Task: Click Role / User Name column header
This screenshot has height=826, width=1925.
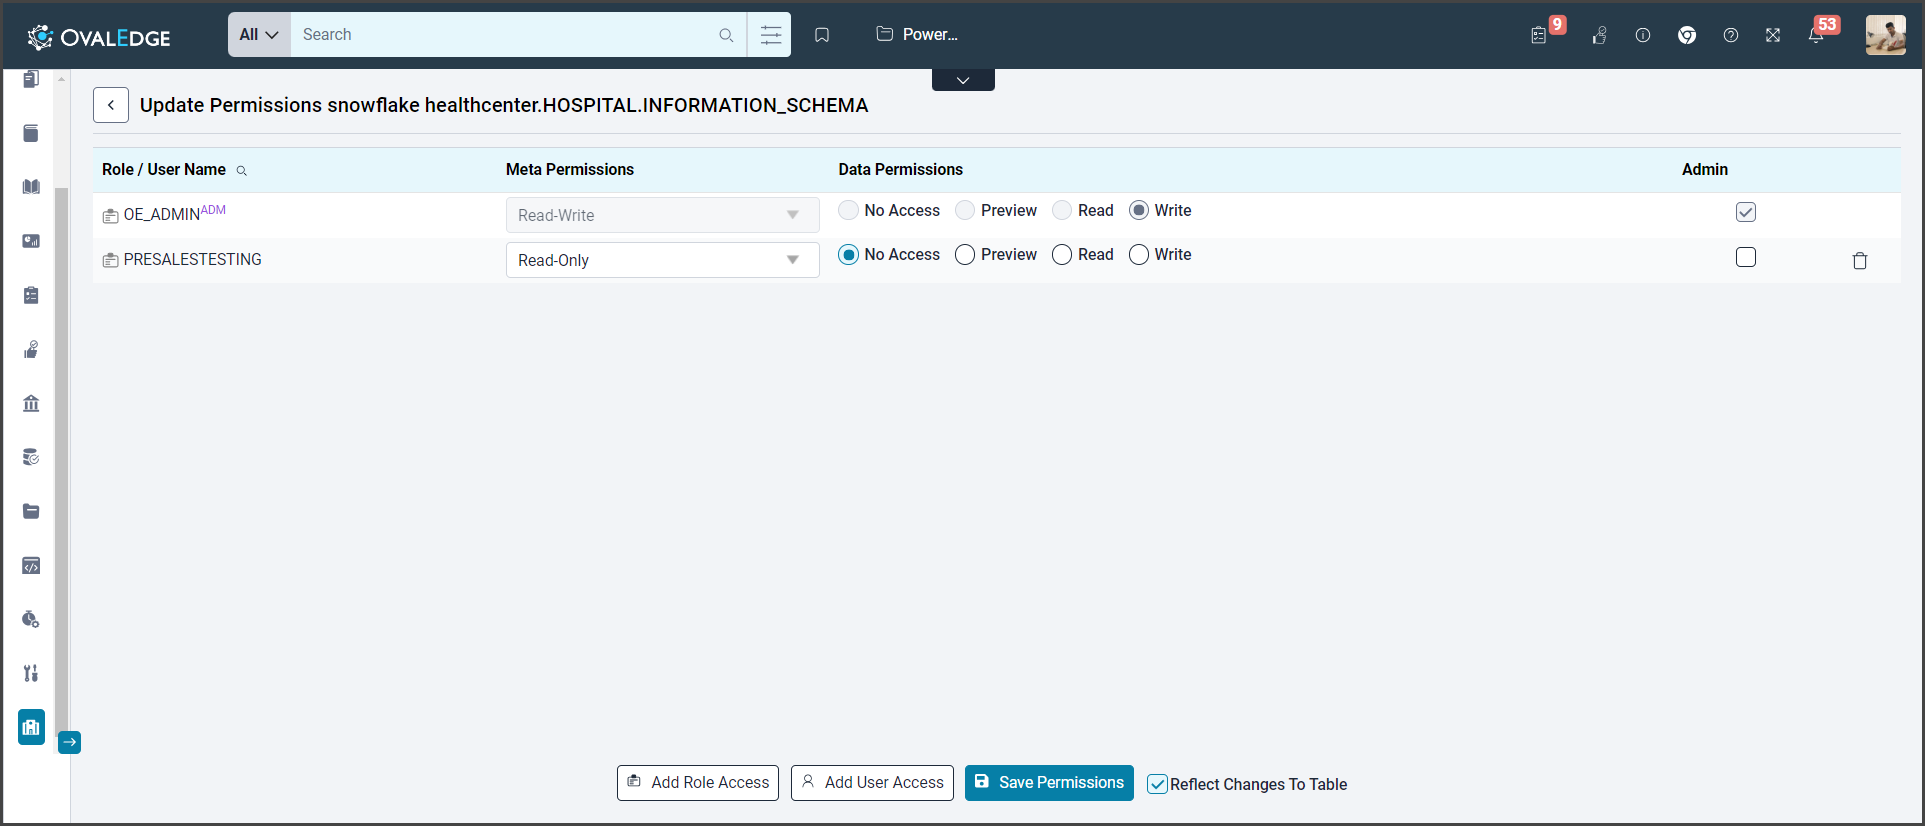Action: click(x=164, y=170)
